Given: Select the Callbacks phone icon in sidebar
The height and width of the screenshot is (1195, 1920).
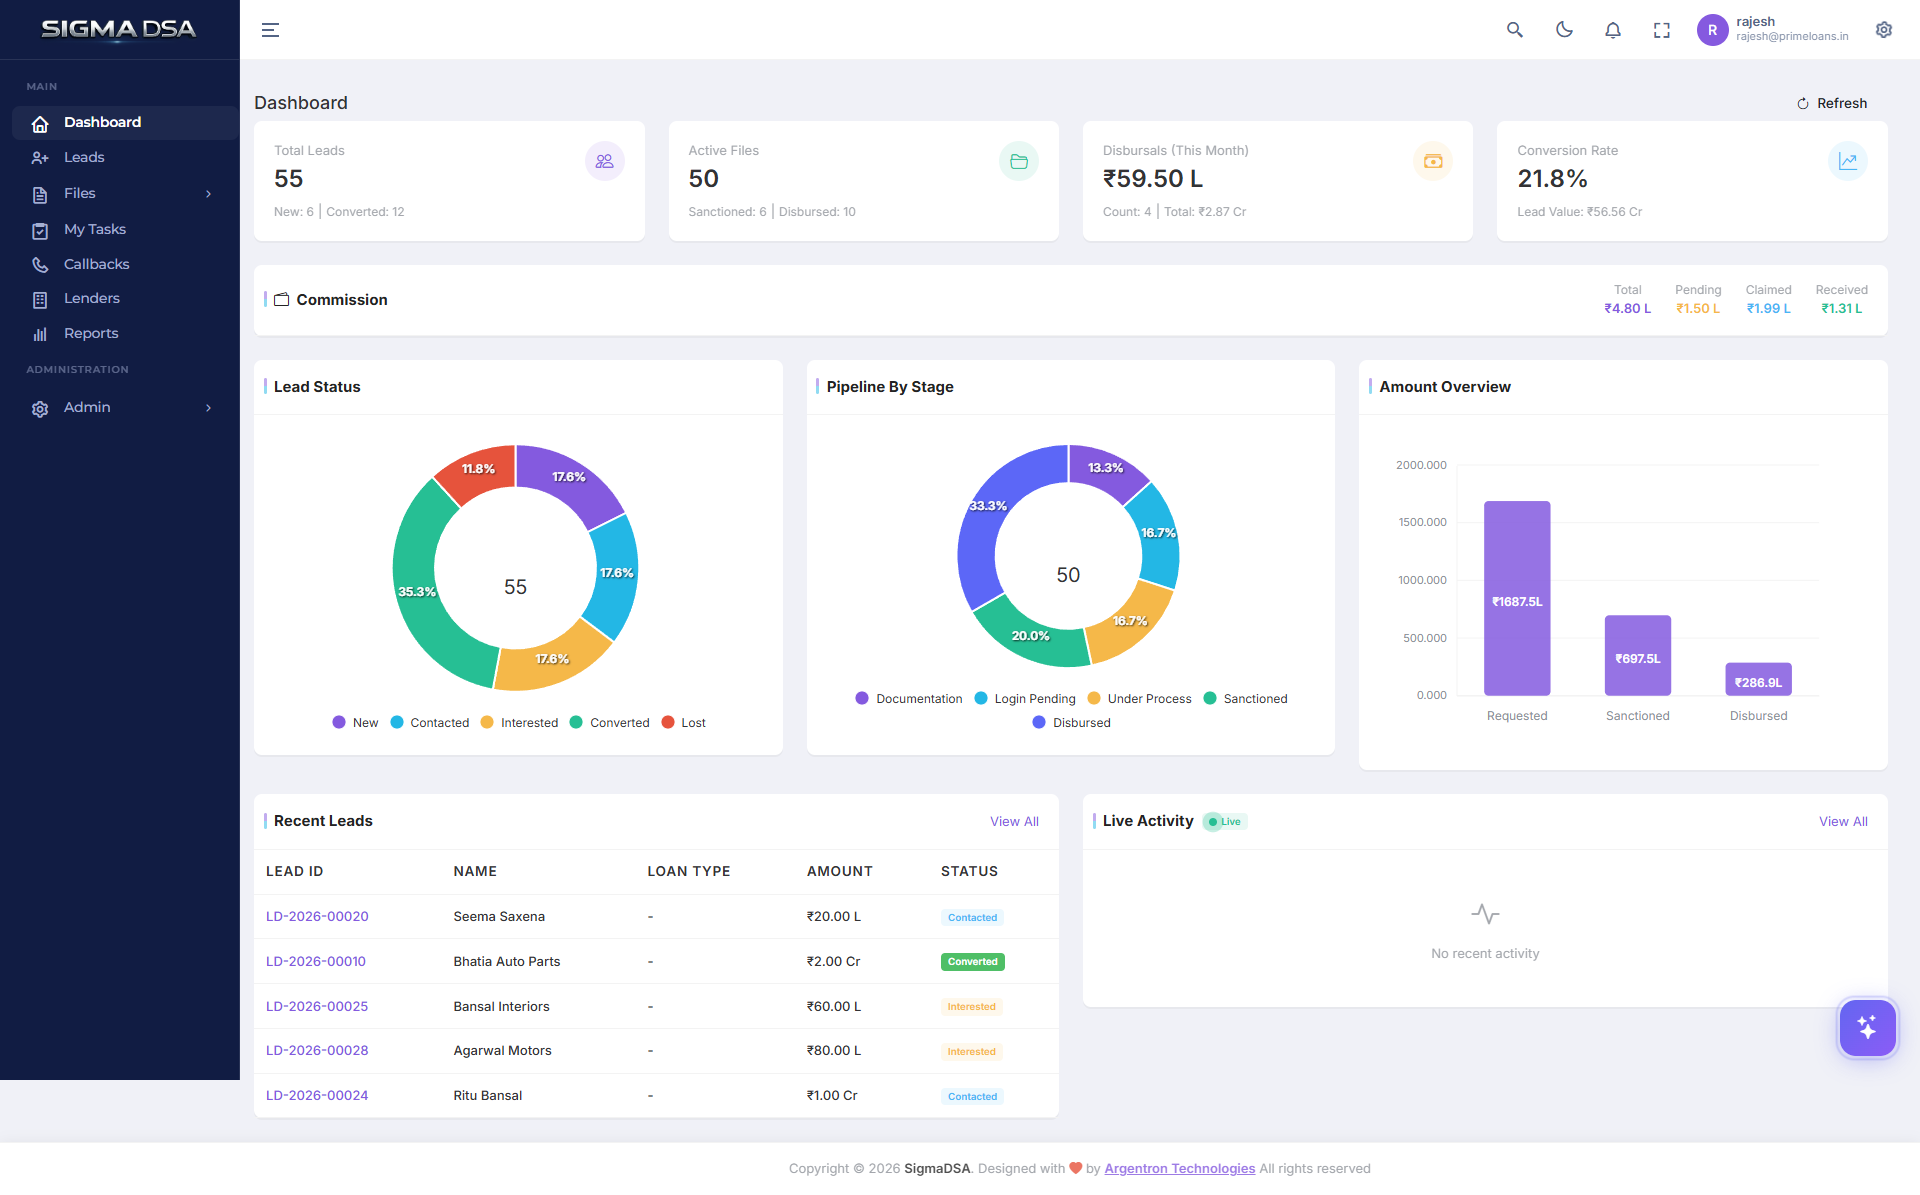Looking at the screenshot, I should pos(40,264).
